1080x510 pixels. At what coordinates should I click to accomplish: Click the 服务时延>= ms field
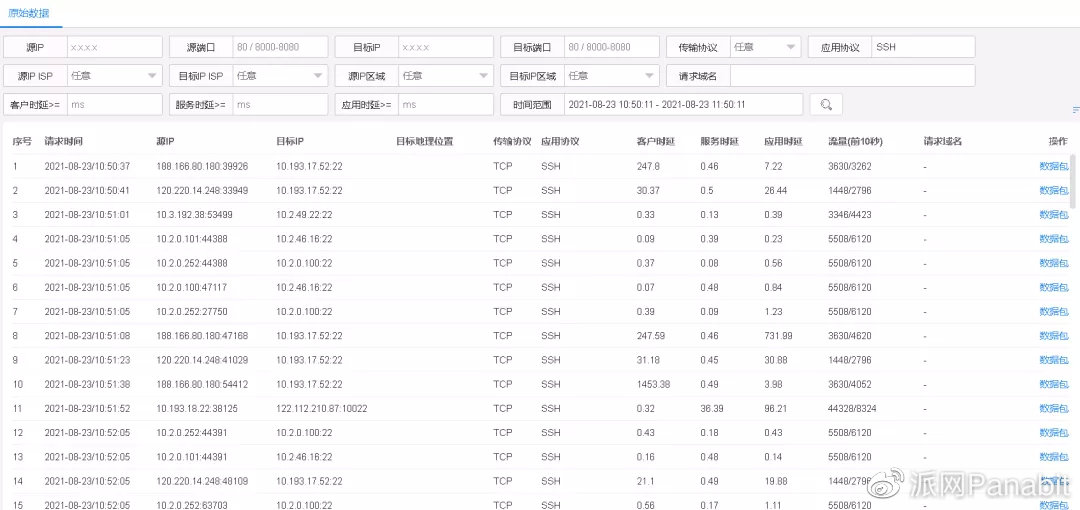click(x=280, y=105)
